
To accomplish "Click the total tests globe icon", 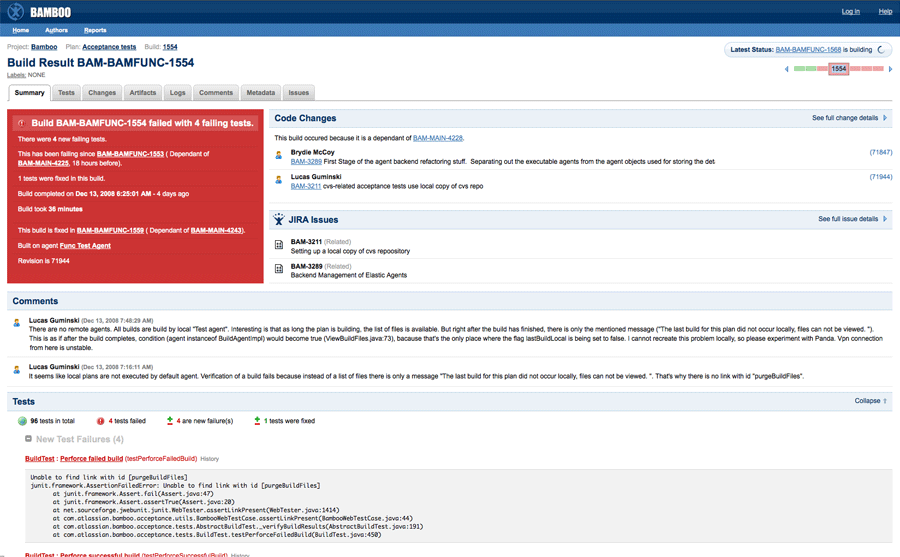I will pyautogui.click(x=22, y=421).
